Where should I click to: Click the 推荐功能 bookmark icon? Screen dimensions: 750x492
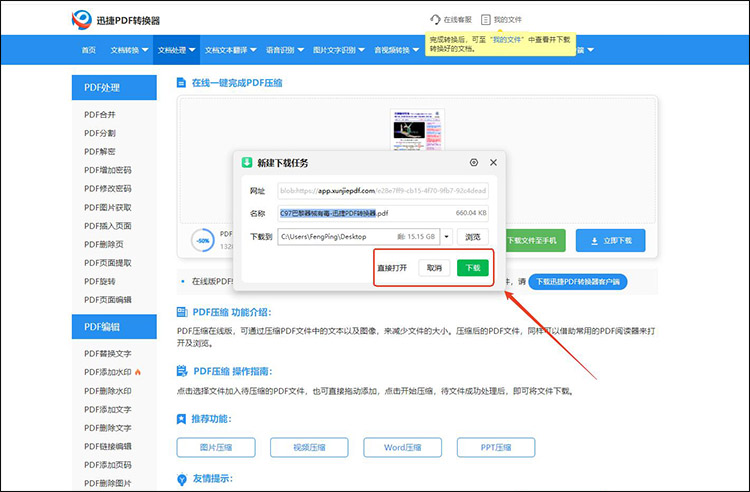[181, 419]
